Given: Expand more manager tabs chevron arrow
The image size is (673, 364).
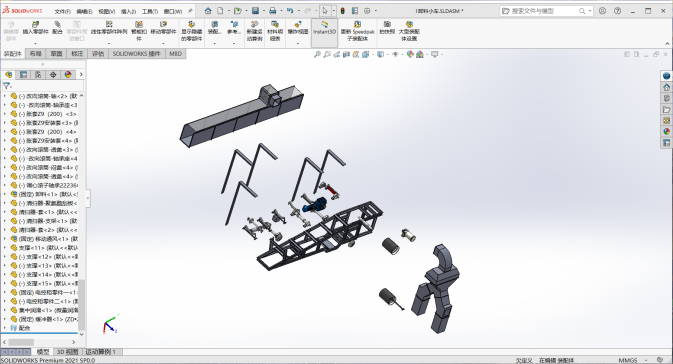Looking at the screenshot, I should point(81,74).
